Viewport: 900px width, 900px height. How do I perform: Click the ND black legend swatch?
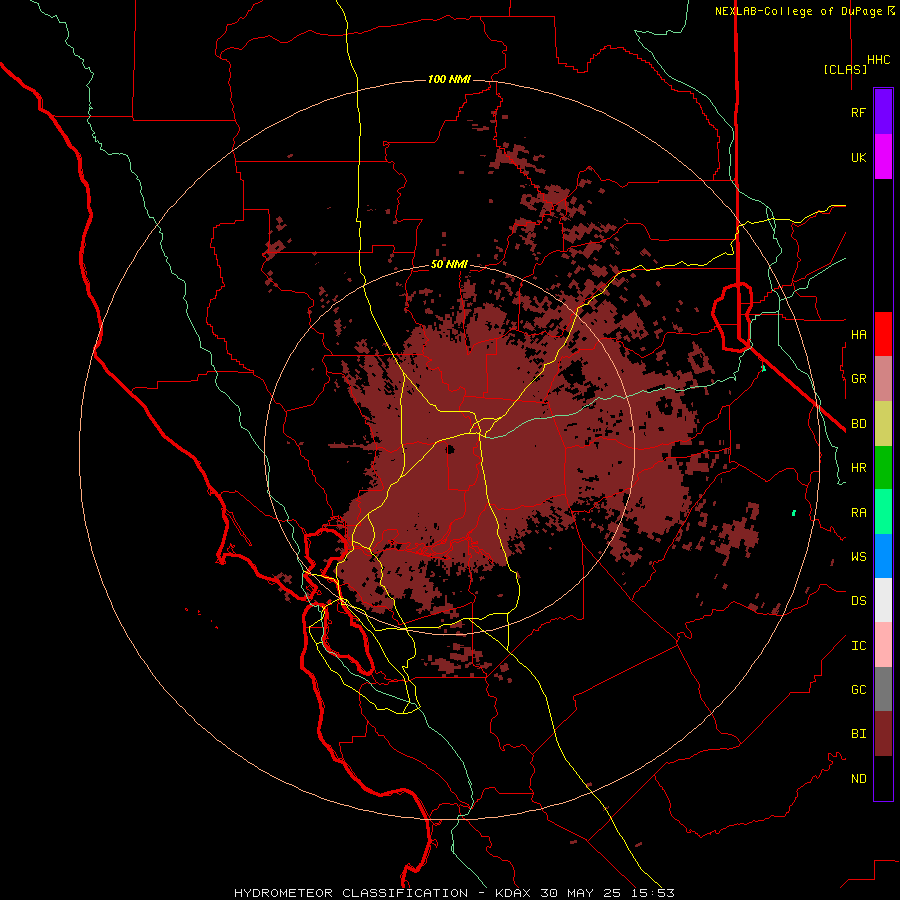click(x=883, y=778)
